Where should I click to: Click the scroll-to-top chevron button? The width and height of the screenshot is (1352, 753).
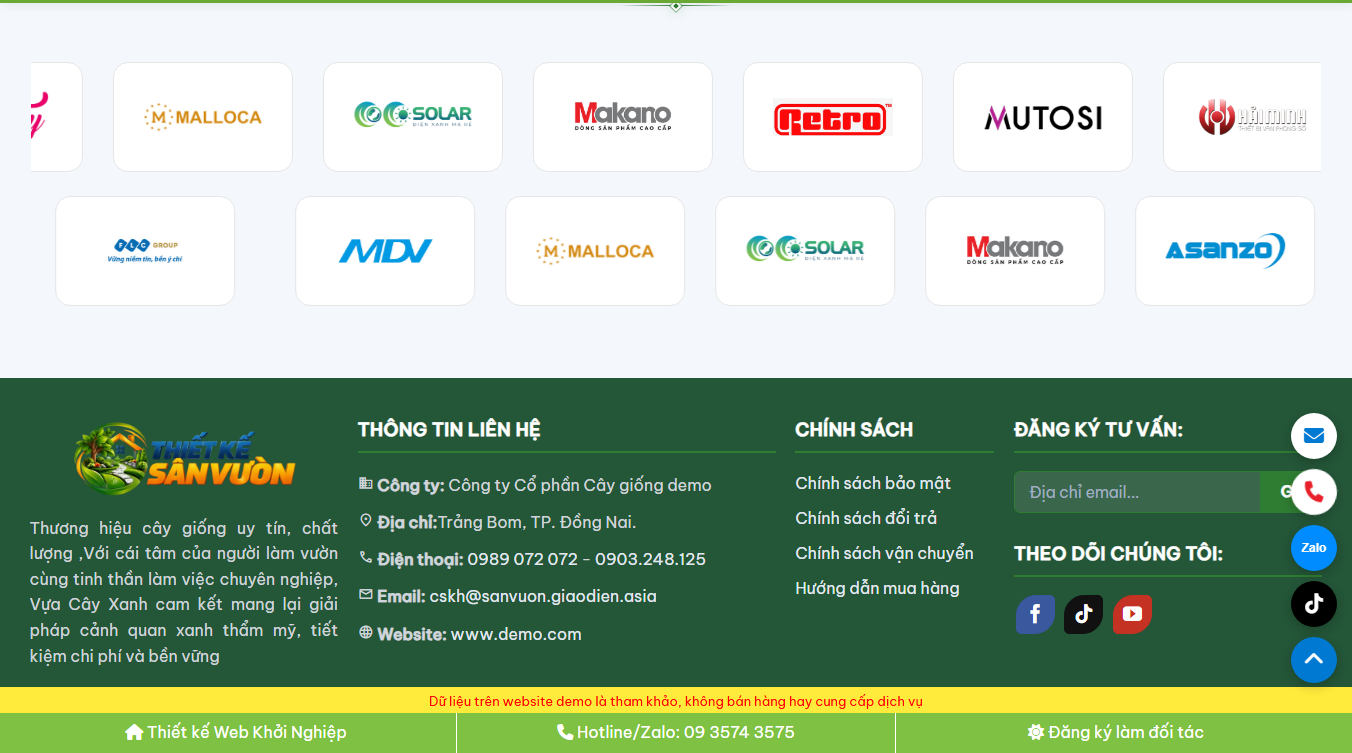pyautogui.click(x=1313, y=660)
